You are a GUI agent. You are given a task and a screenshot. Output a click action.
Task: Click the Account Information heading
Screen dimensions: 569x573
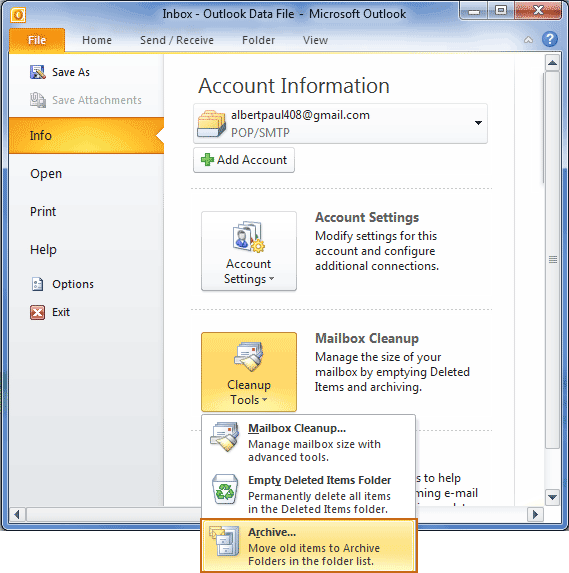[294, 86]
